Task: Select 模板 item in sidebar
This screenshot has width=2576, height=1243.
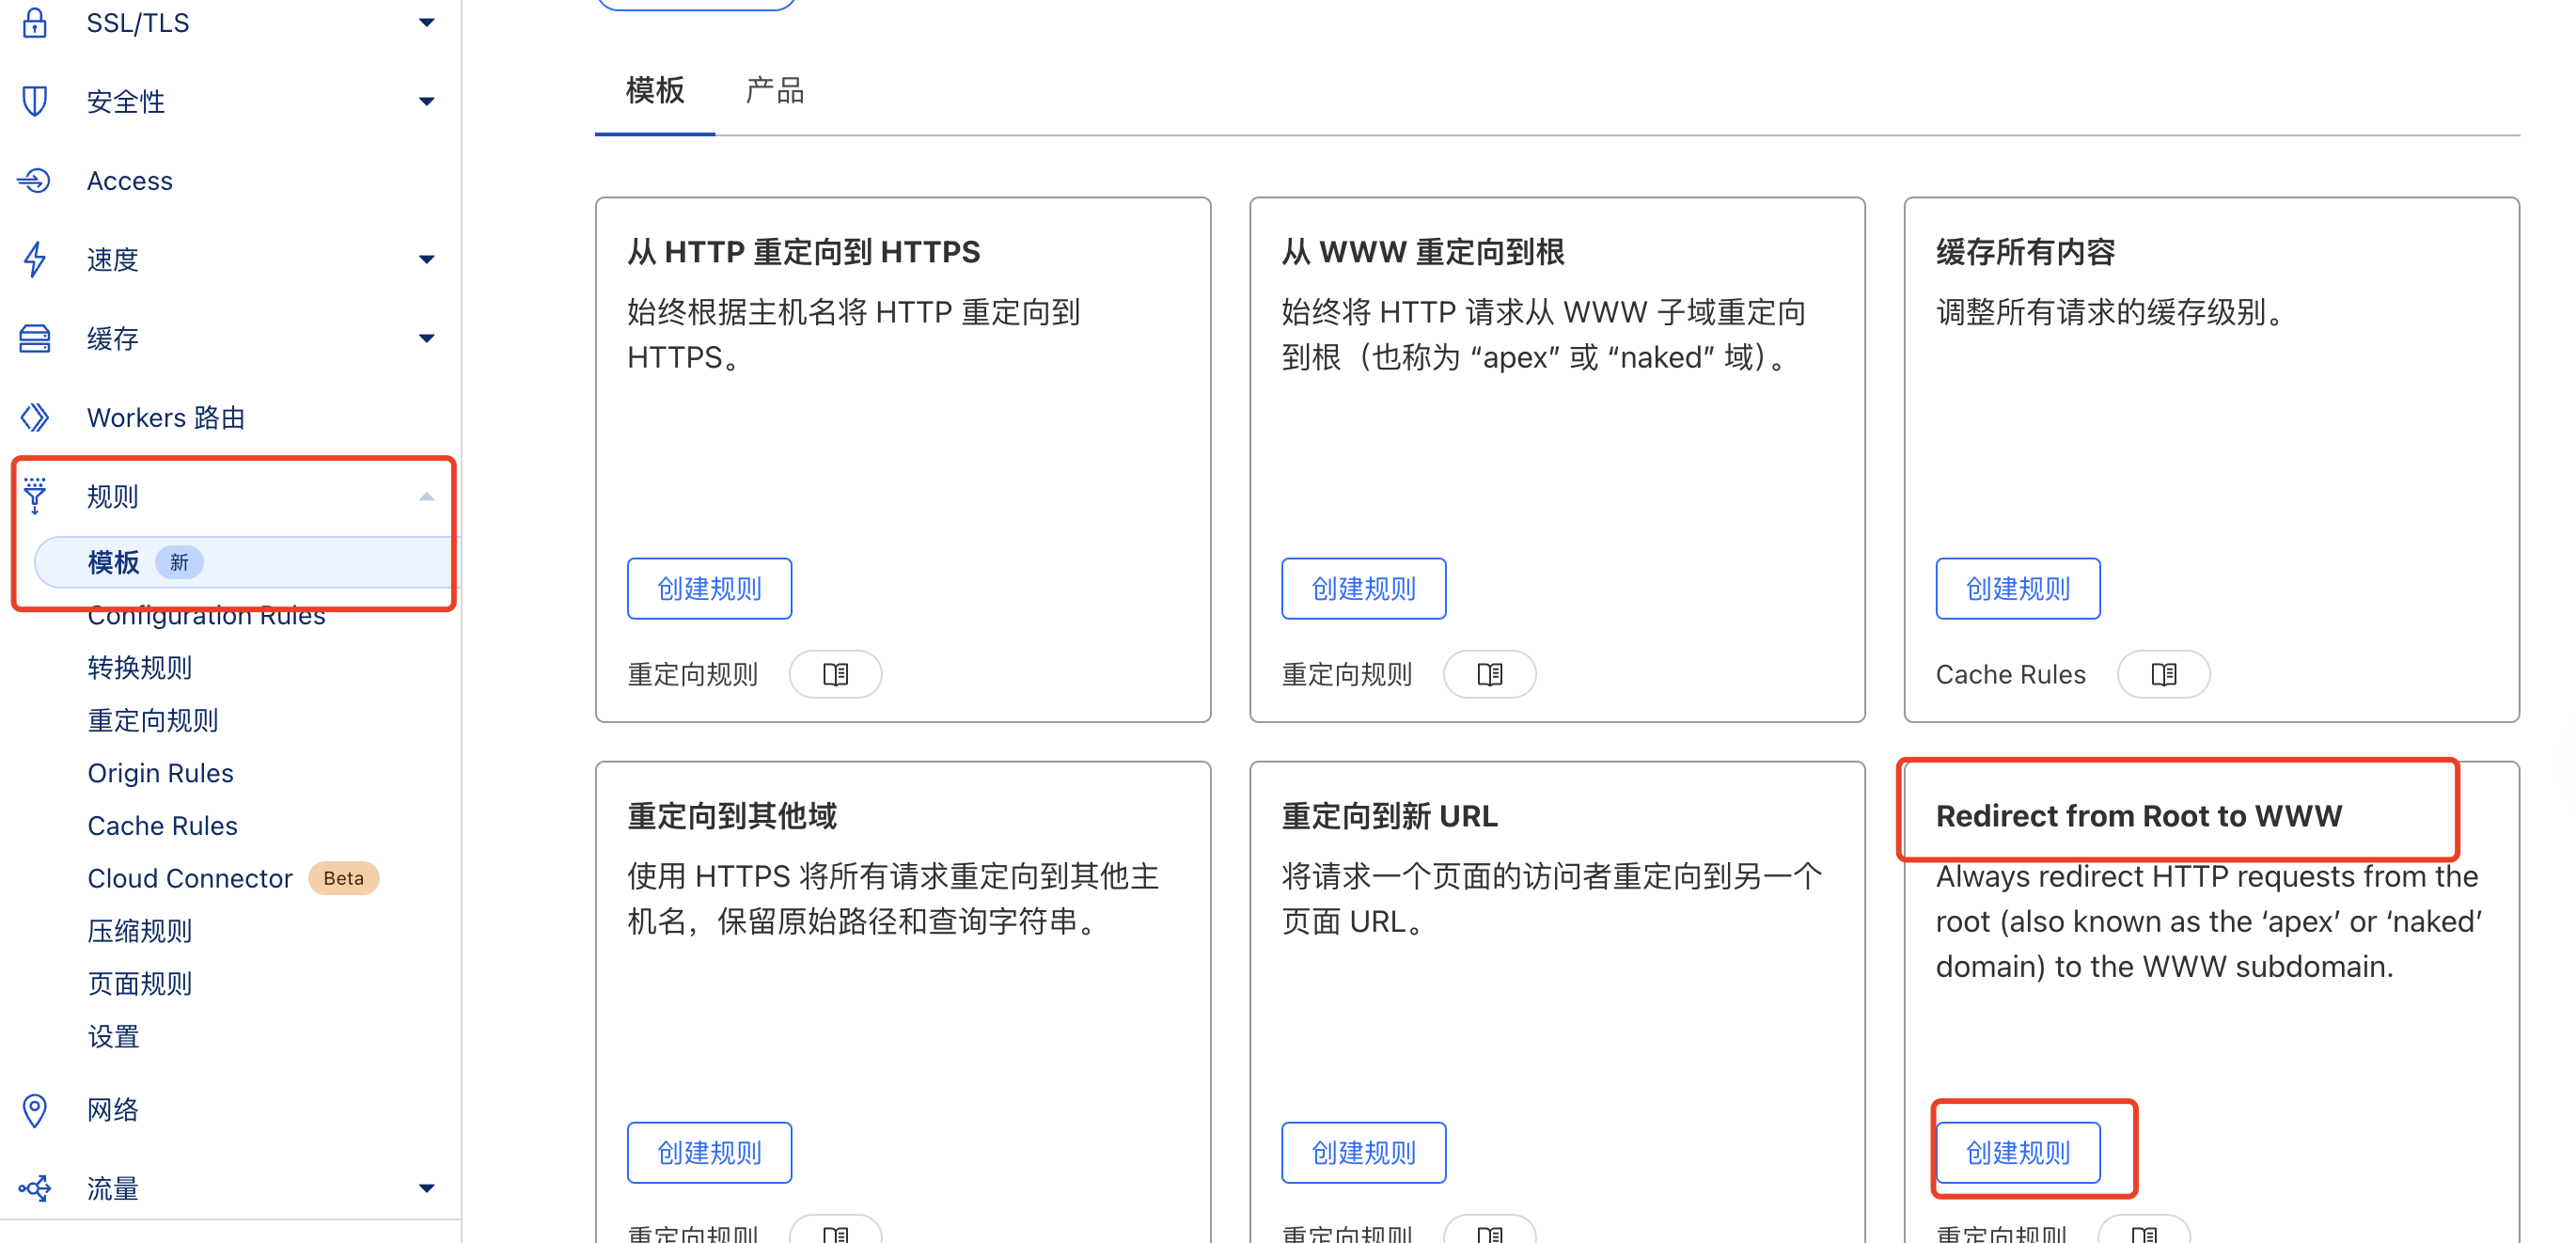Action: [247, 562]
